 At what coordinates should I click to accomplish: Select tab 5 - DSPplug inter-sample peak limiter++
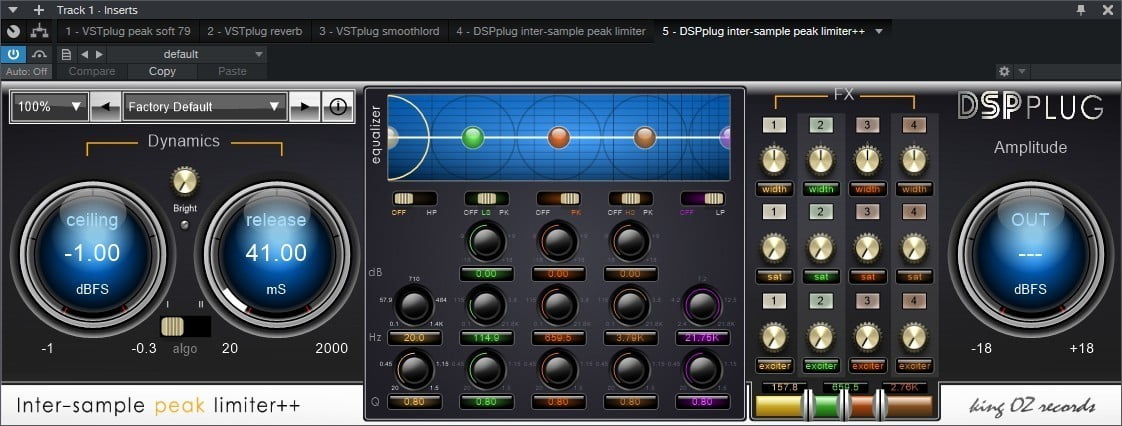pos(764,32)
